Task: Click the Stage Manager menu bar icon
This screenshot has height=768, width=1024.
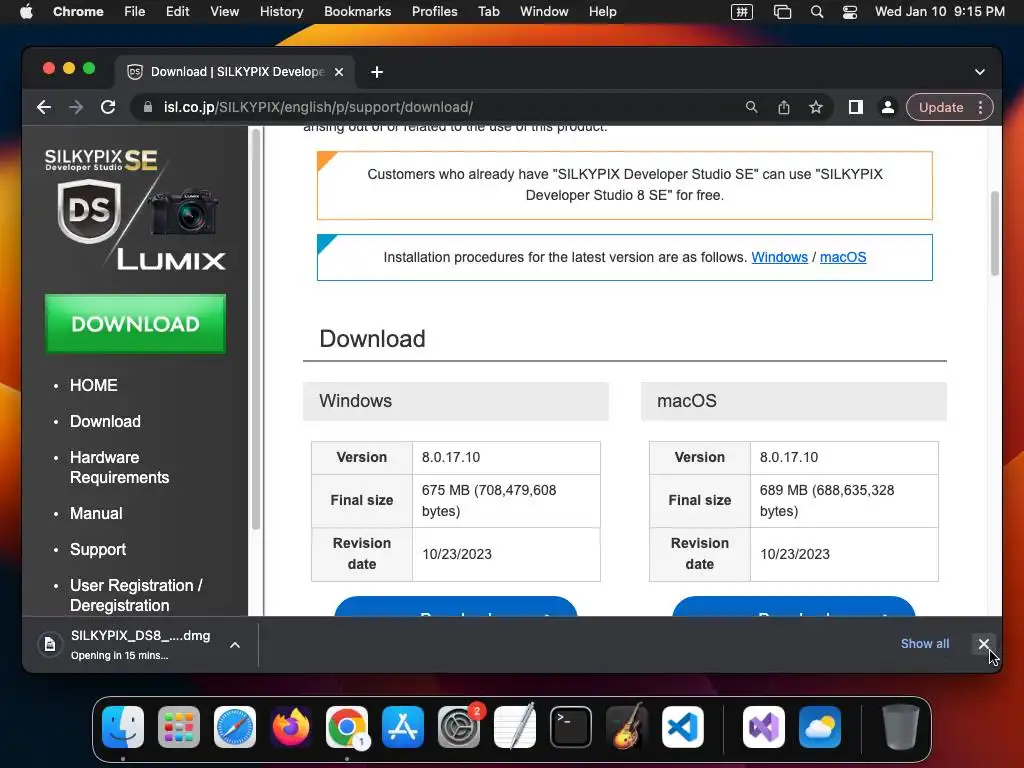Action: (782, 12)
